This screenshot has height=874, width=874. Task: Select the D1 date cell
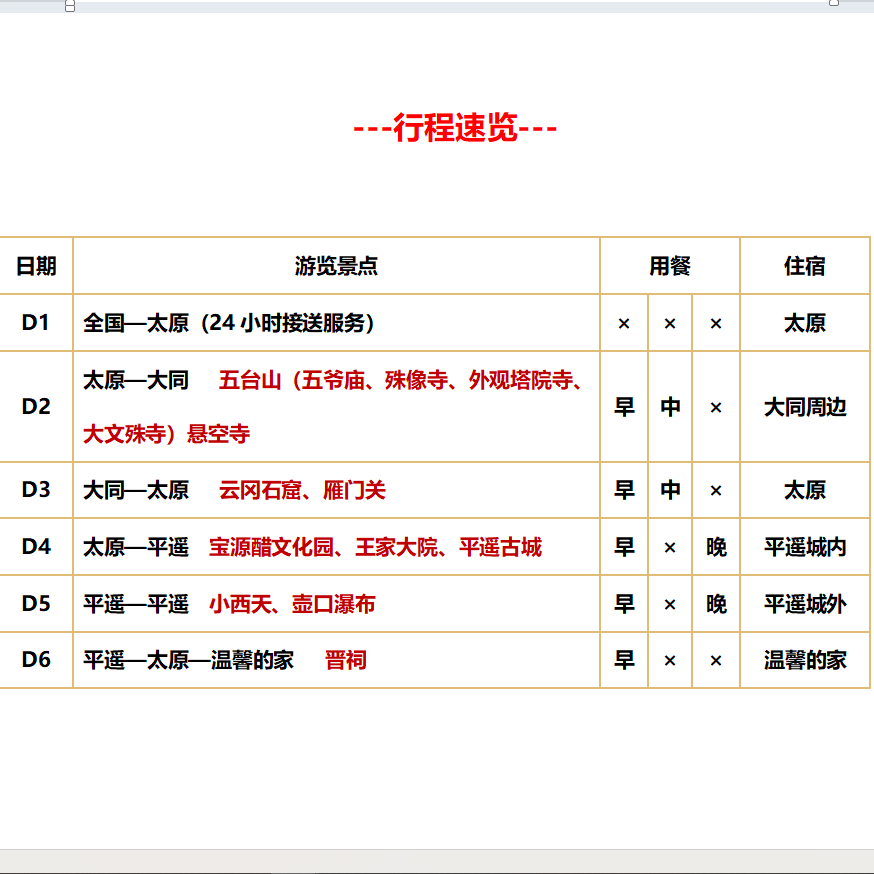[36, 323]
